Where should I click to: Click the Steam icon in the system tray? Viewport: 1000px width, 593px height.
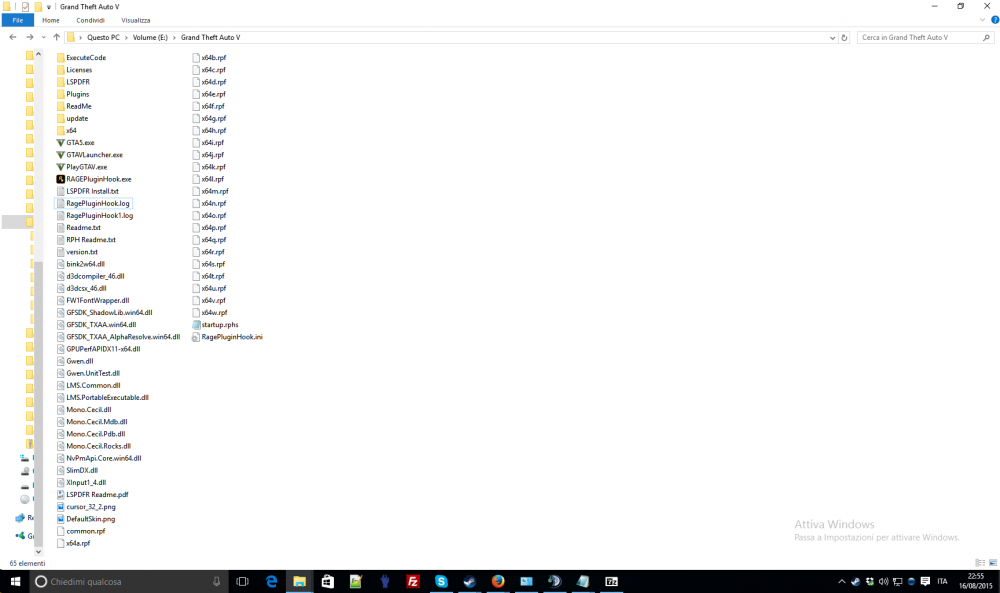pyautogui.click(x=855, y=580)
